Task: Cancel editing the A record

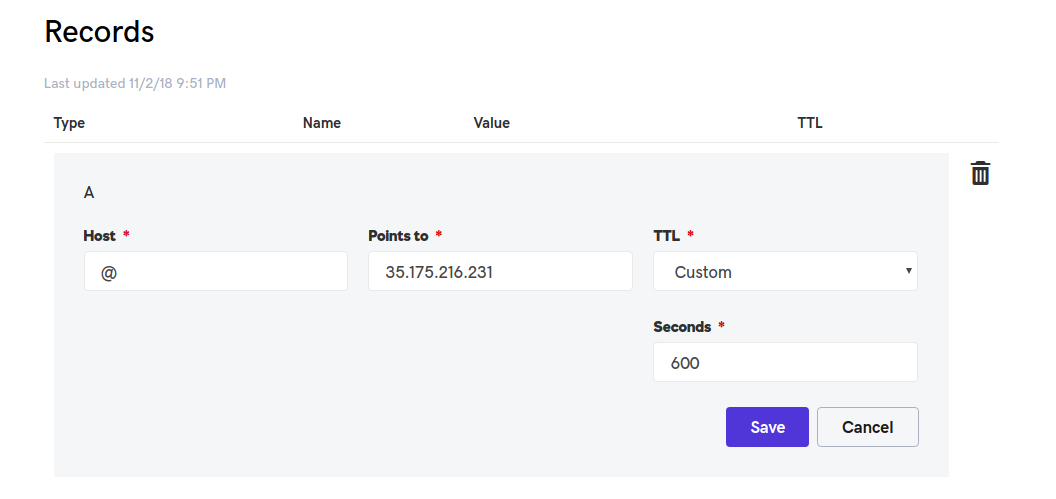Action: click(x=867, y=427)
